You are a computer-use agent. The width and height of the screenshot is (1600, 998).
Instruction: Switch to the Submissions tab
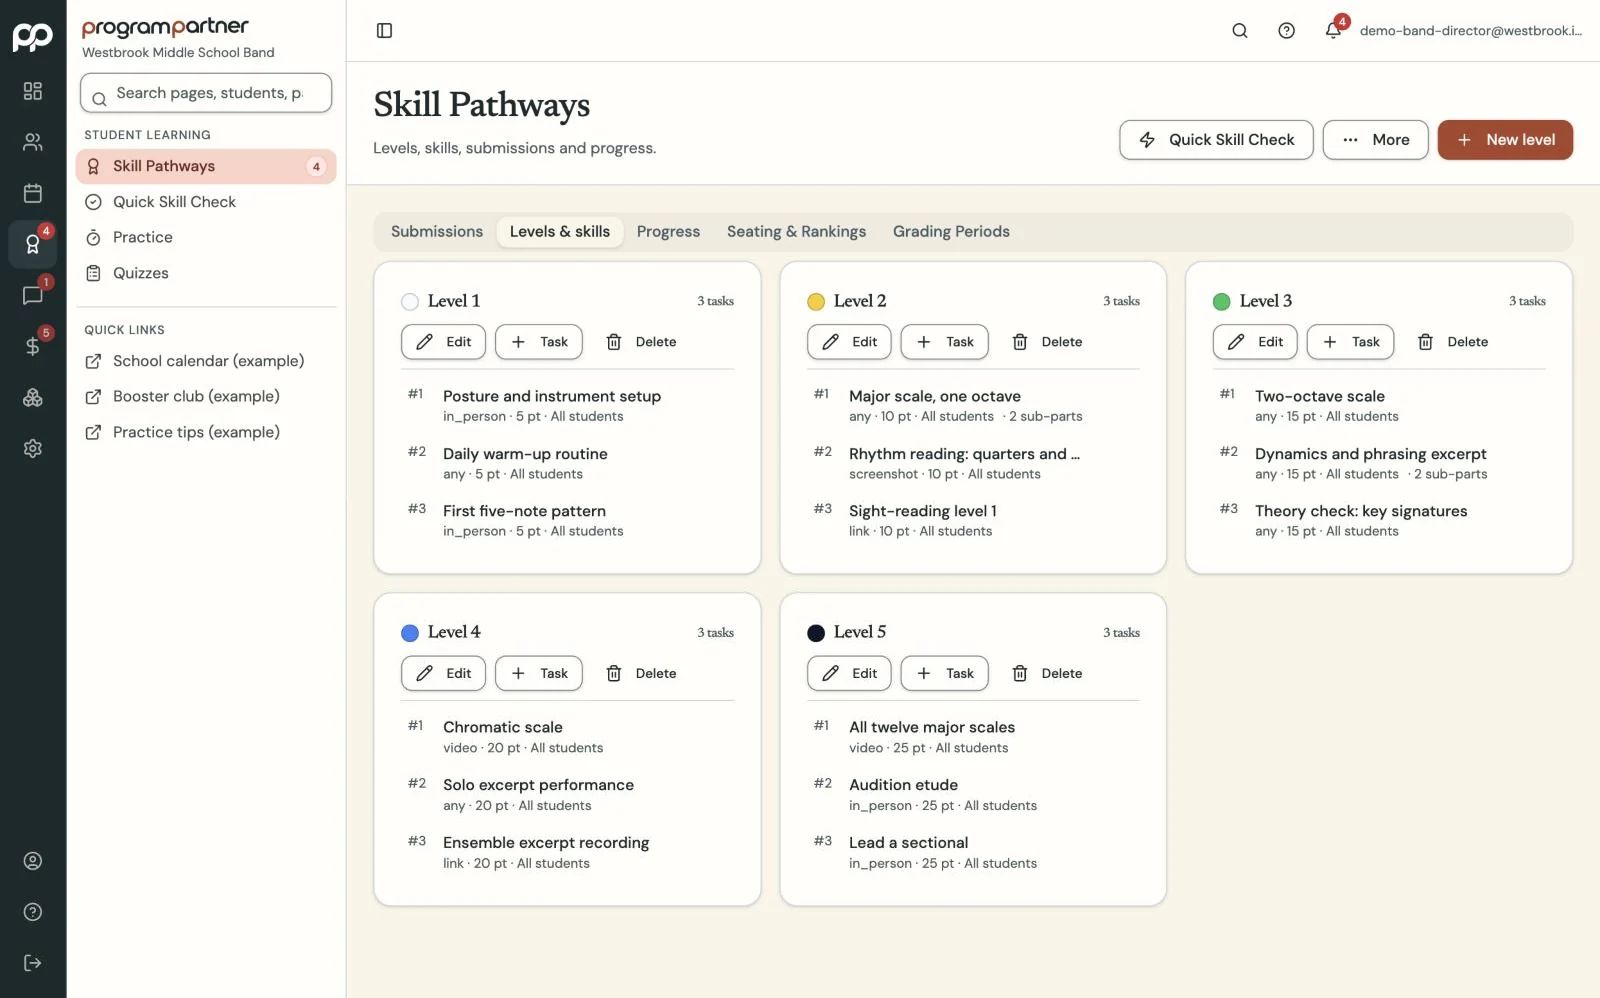click(x=437, y=232)
